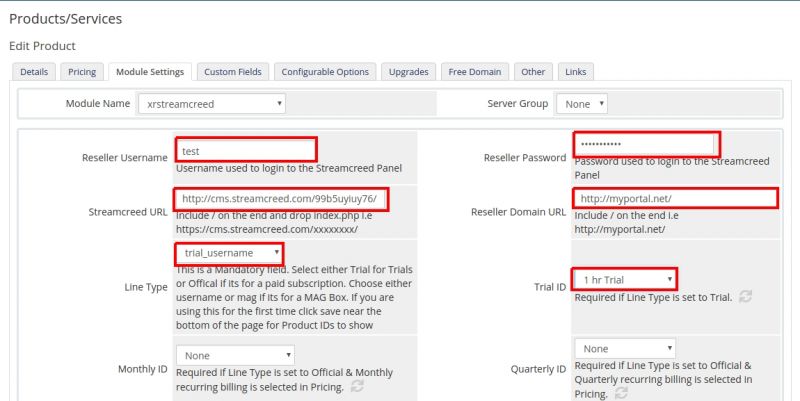800x401 pixels.
Task: Click refresh icon beside Trial ID description
Action: pyautogui.click(x=745, y=297)
